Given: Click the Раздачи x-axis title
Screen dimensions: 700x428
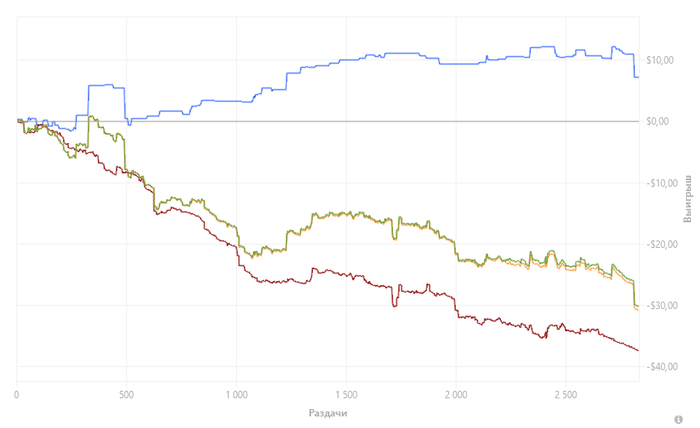Looking at the screenshot, I should (x=326, y=412).
